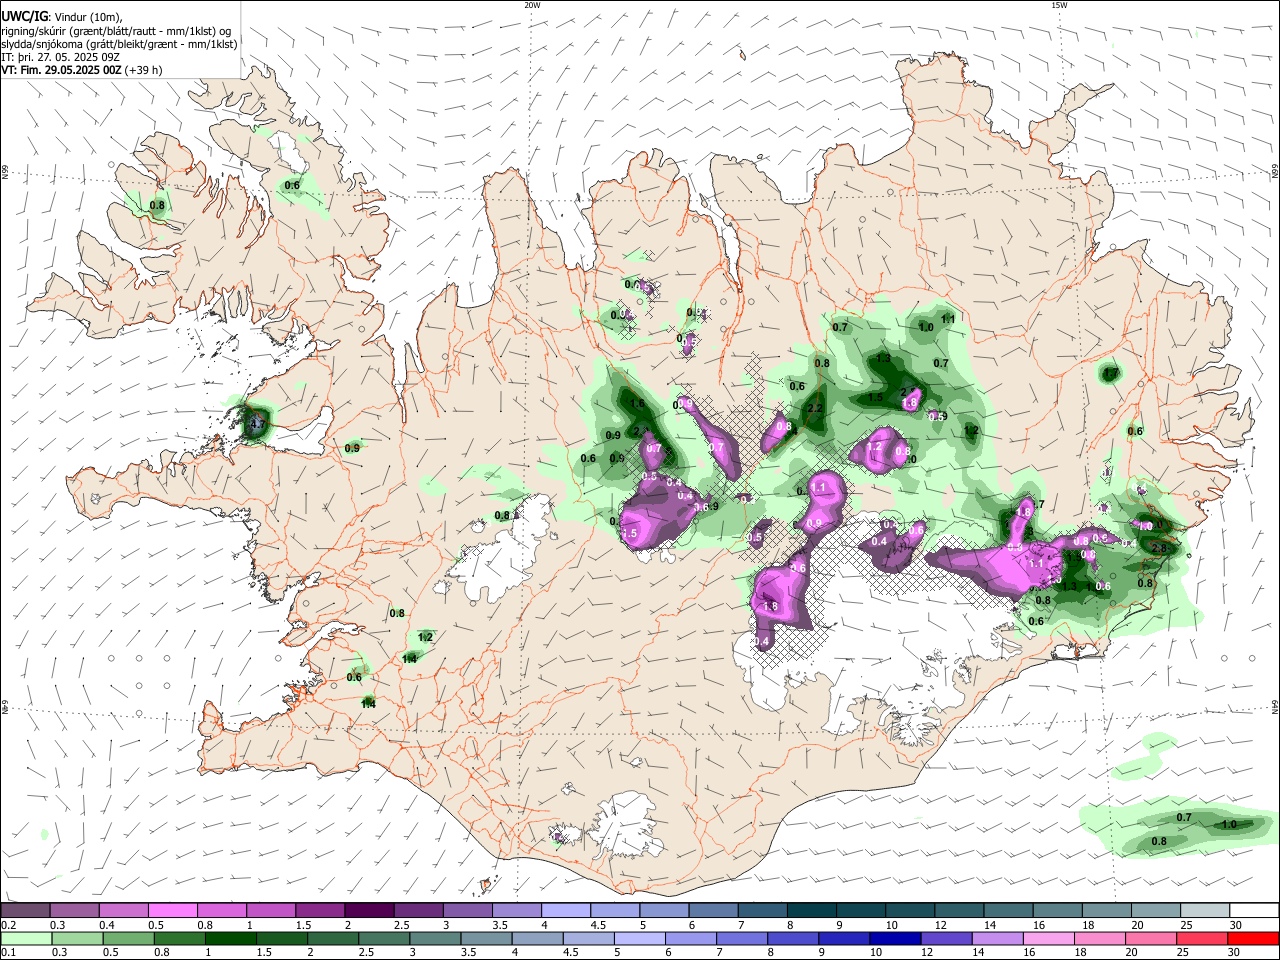Select the 'rigning/skúrir' rain legend description line

(116, 29)
